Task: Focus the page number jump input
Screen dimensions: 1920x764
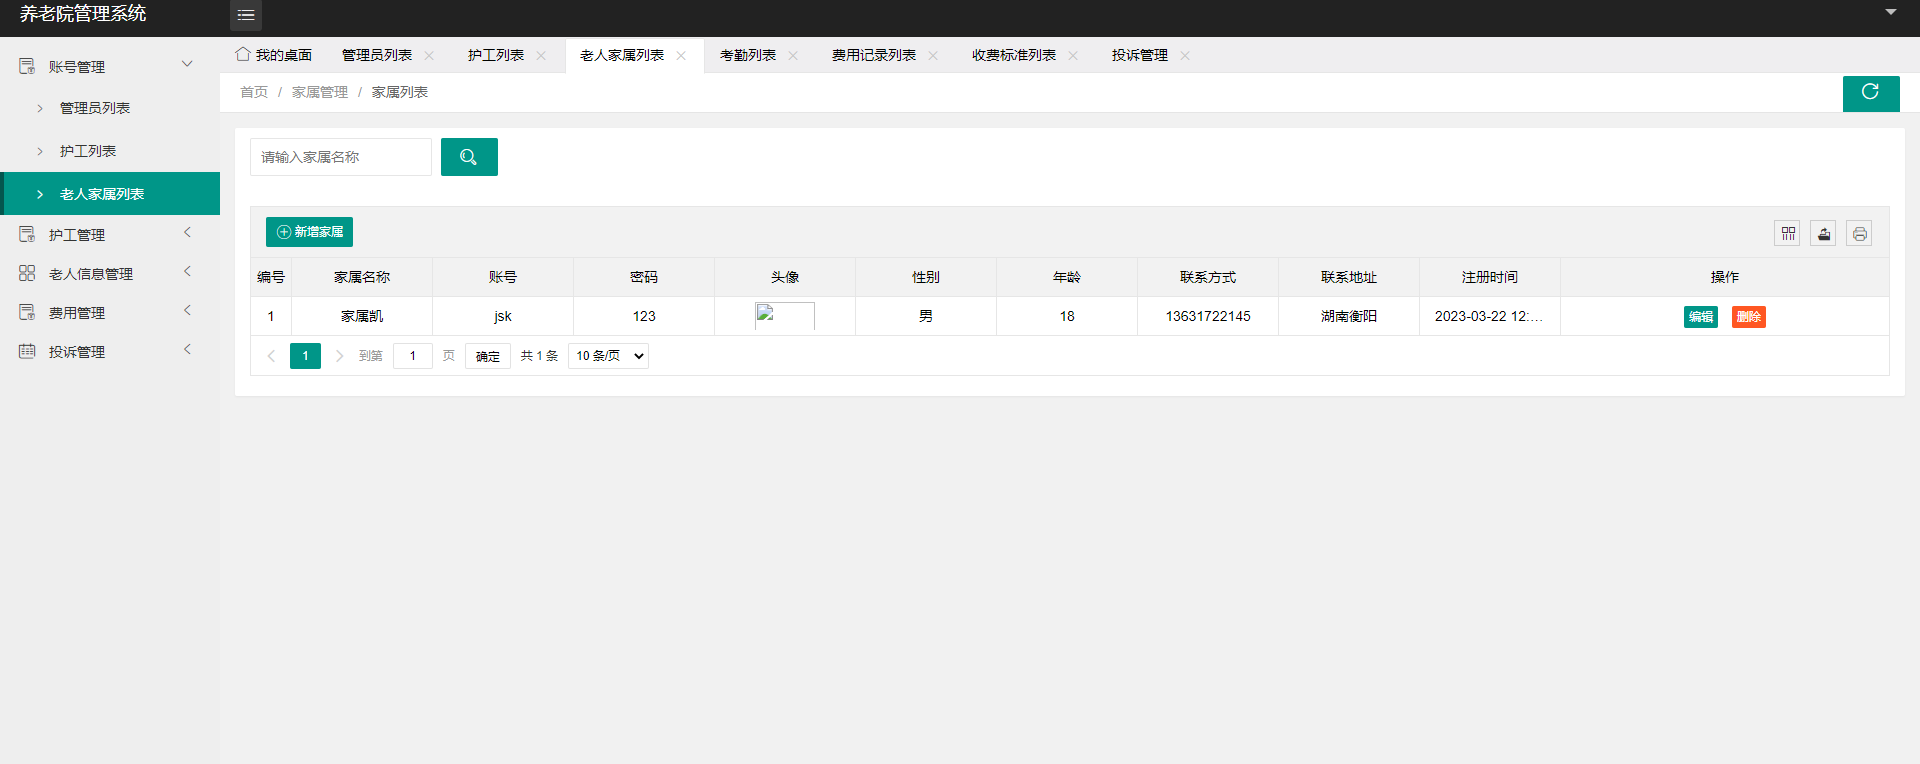Action: (x=413, y=356)
